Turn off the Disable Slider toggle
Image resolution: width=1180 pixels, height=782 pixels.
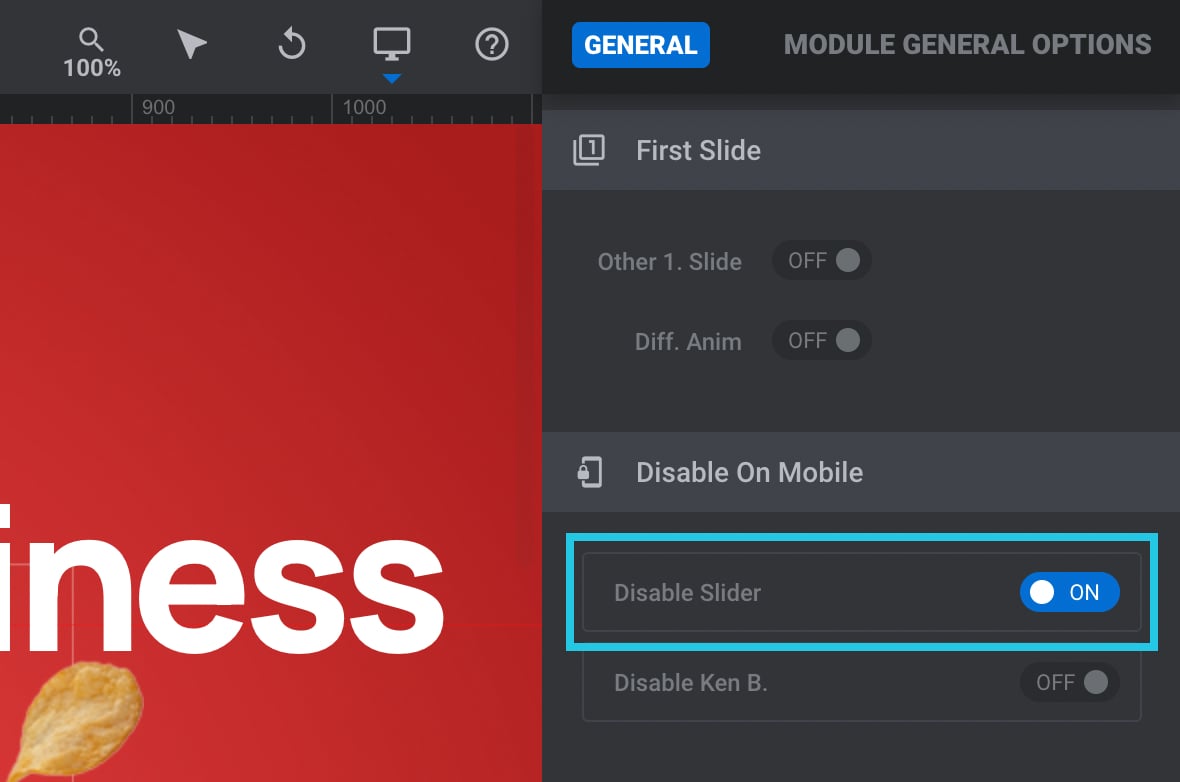[x=1069, y=592]
